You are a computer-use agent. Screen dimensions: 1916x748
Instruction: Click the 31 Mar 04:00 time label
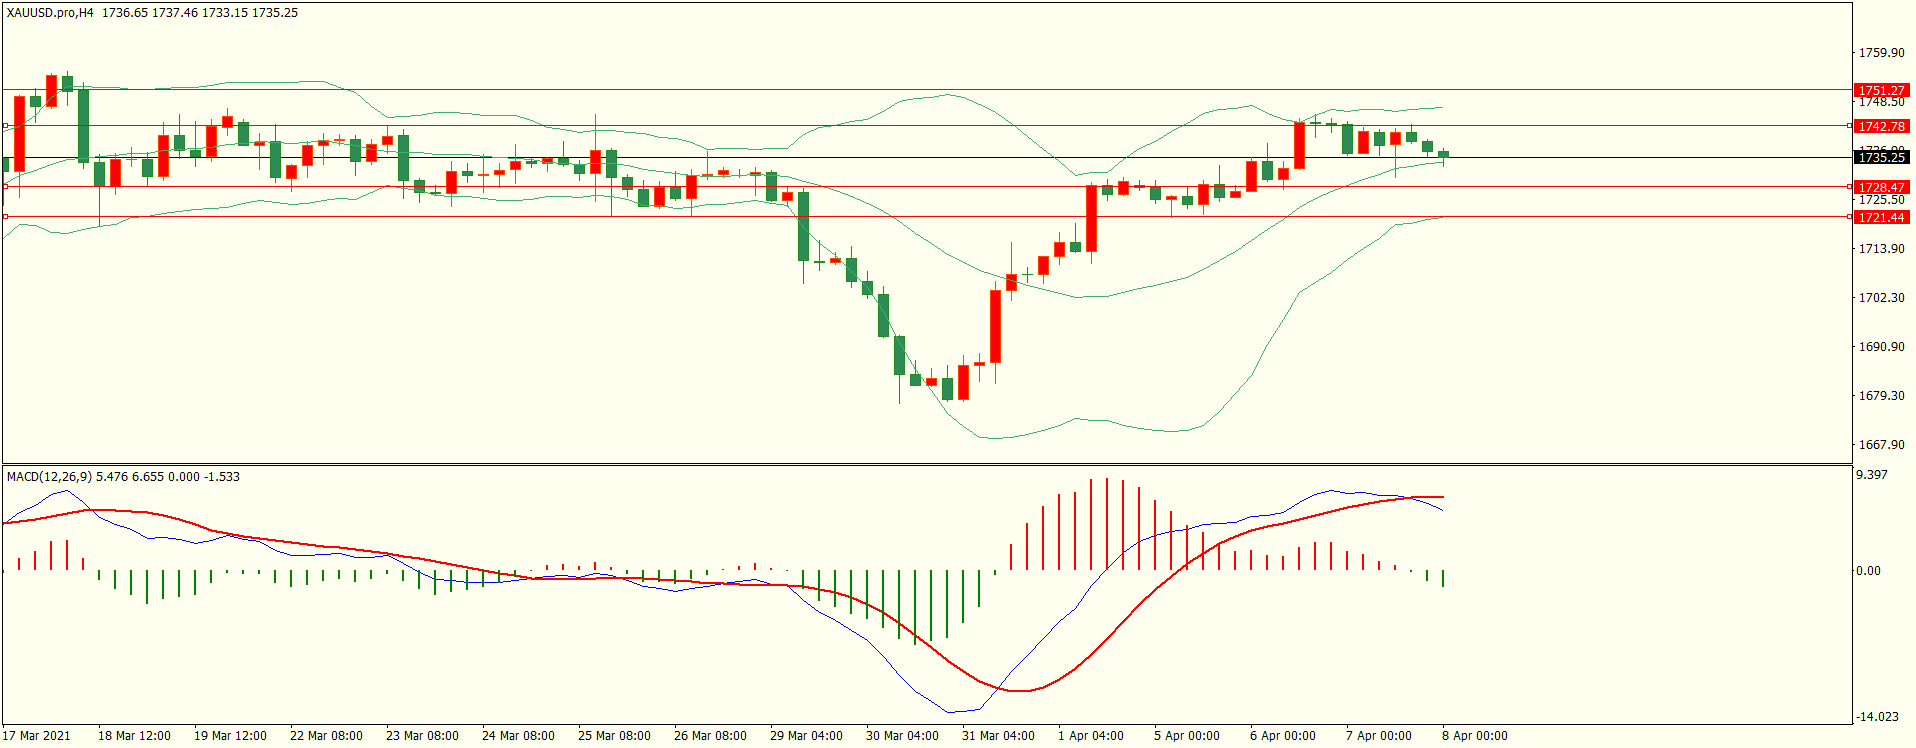point(998,736)
